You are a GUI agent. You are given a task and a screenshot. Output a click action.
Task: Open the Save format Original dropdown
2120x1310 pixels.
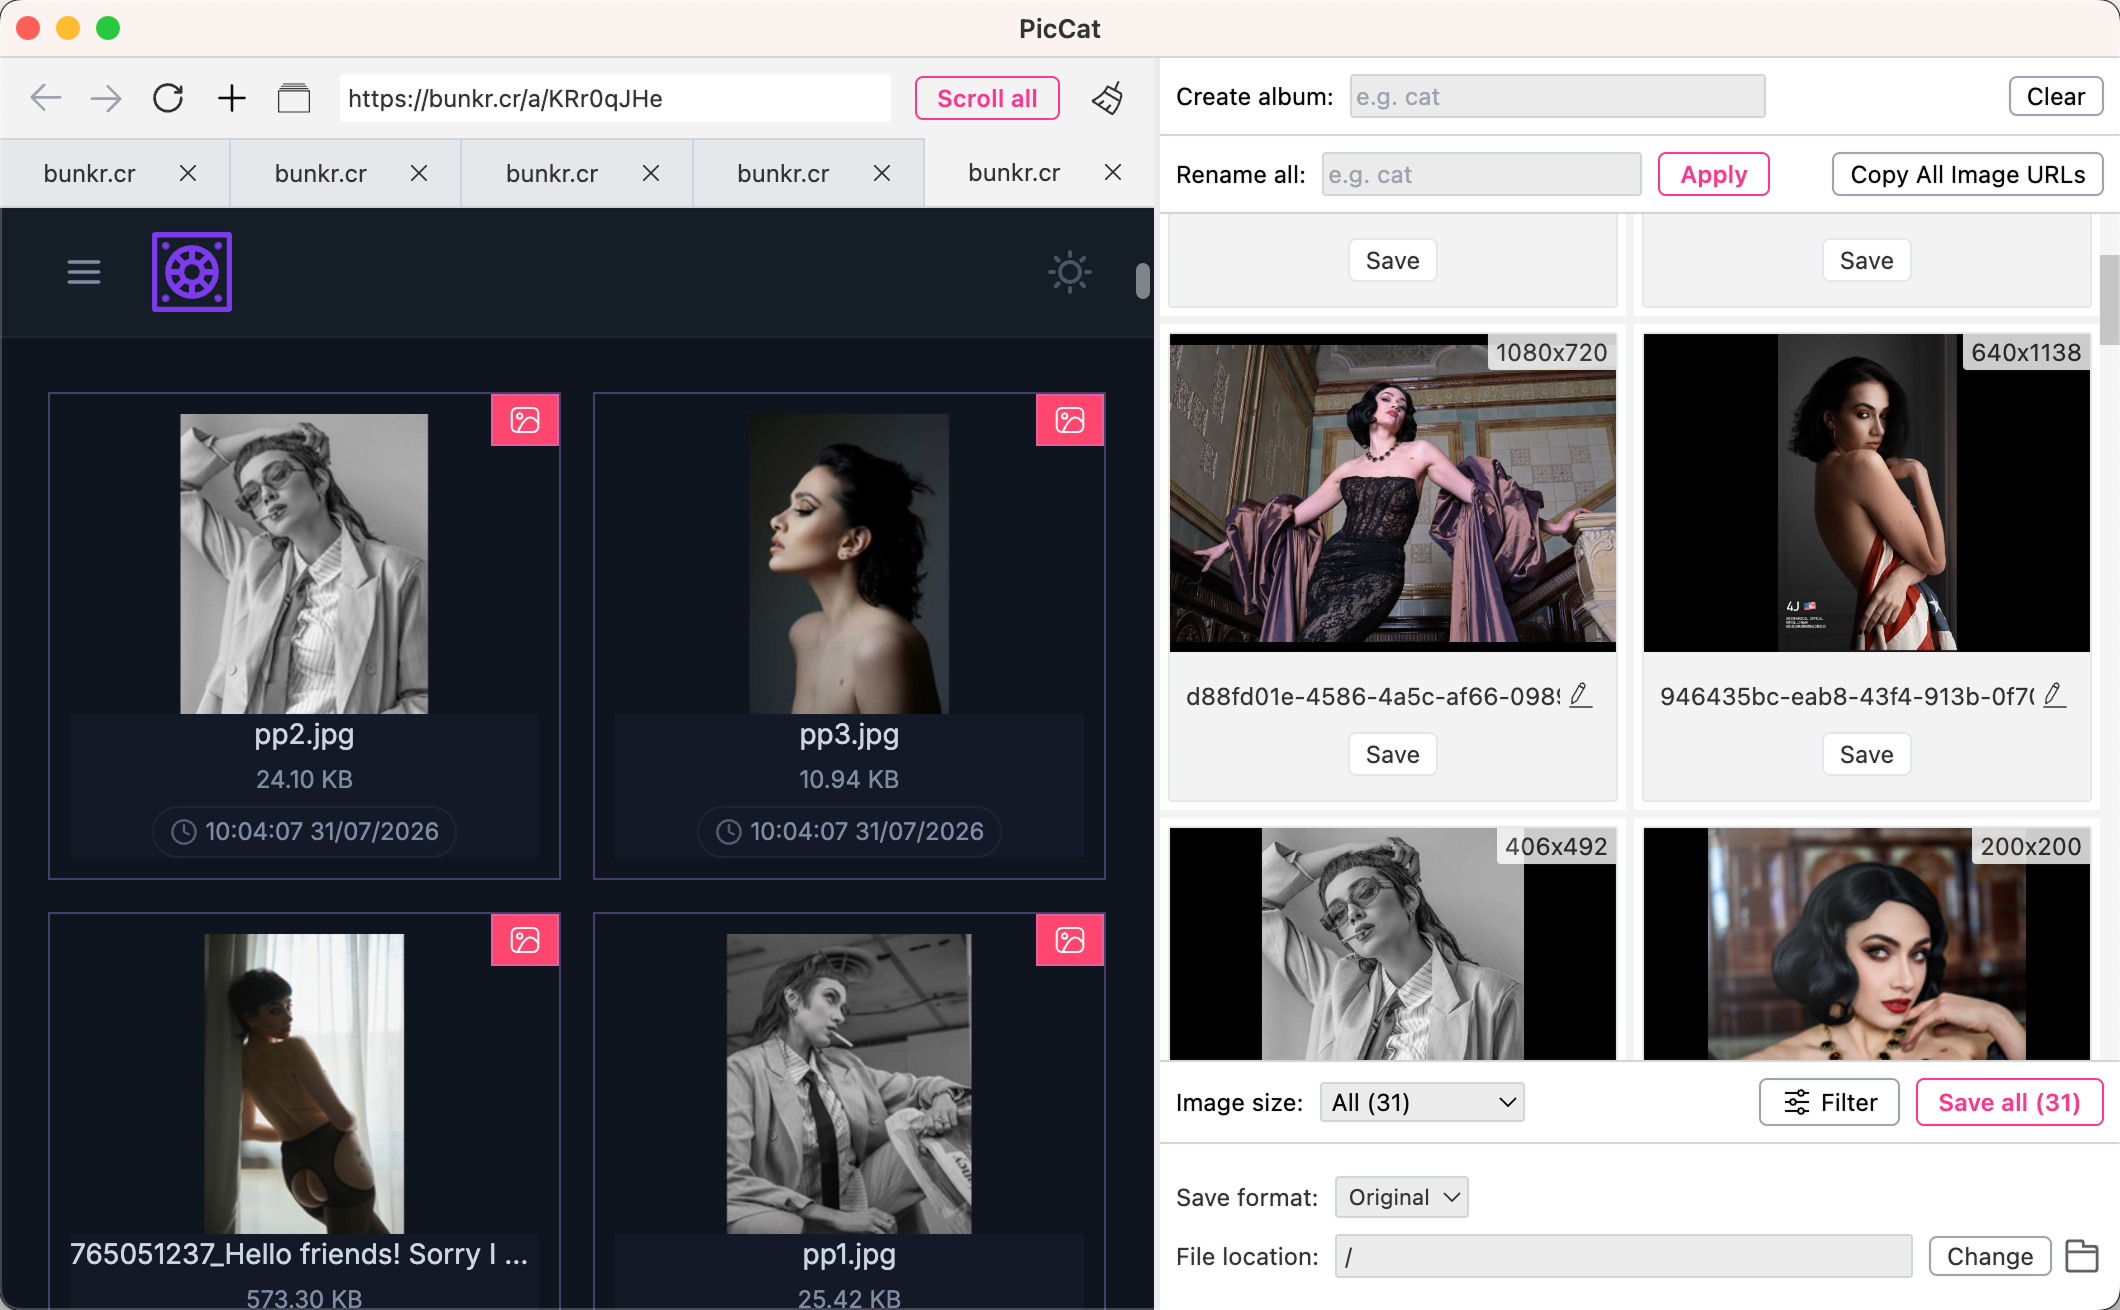click(1402, 1197)
